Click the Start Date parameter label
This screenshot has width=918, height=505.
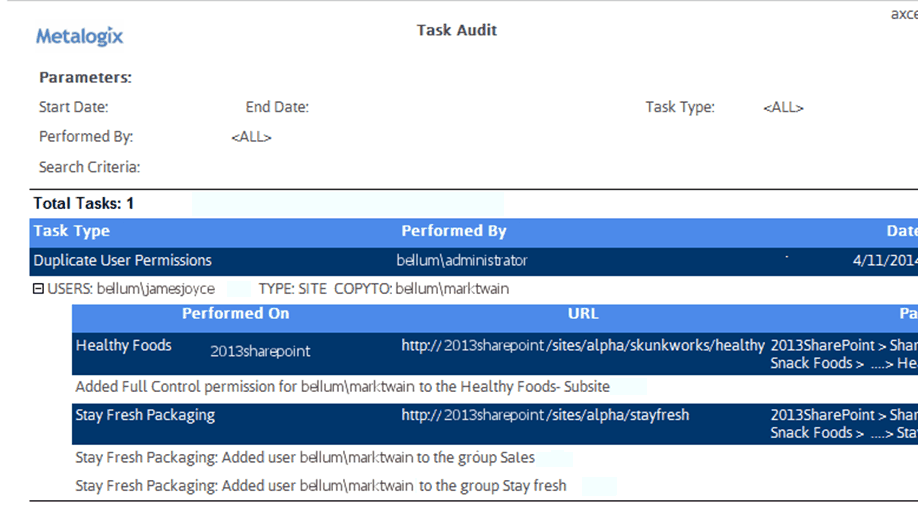pos(73,107)
